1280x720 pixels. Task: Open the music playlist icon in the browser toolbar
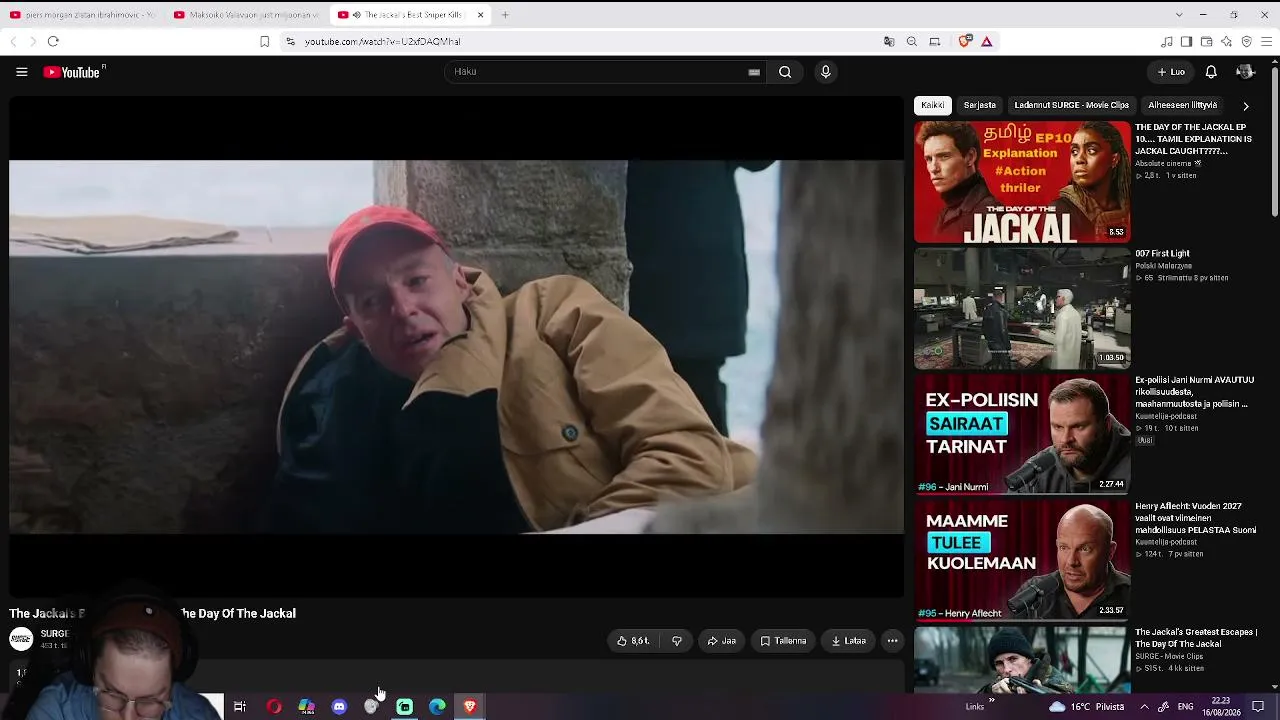[x=1167, y=41]
